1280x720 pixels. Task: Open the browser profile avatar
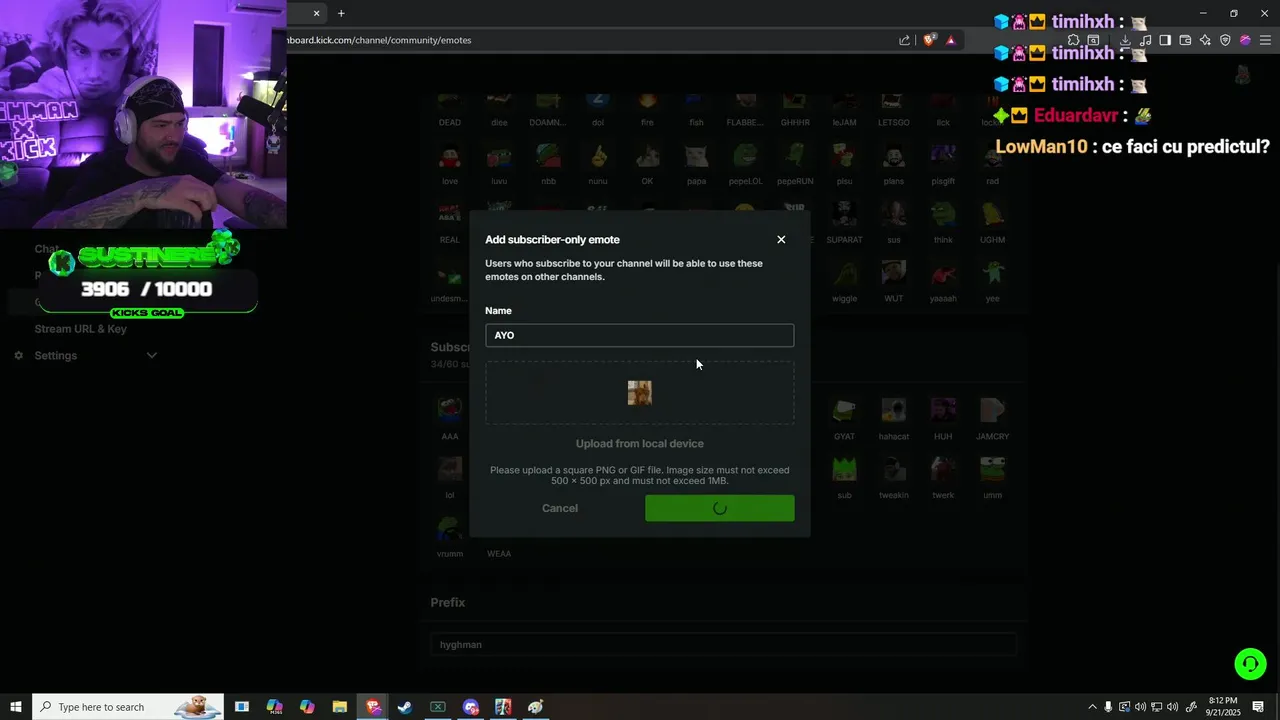pyautogui.click(x=1245, y=40)
